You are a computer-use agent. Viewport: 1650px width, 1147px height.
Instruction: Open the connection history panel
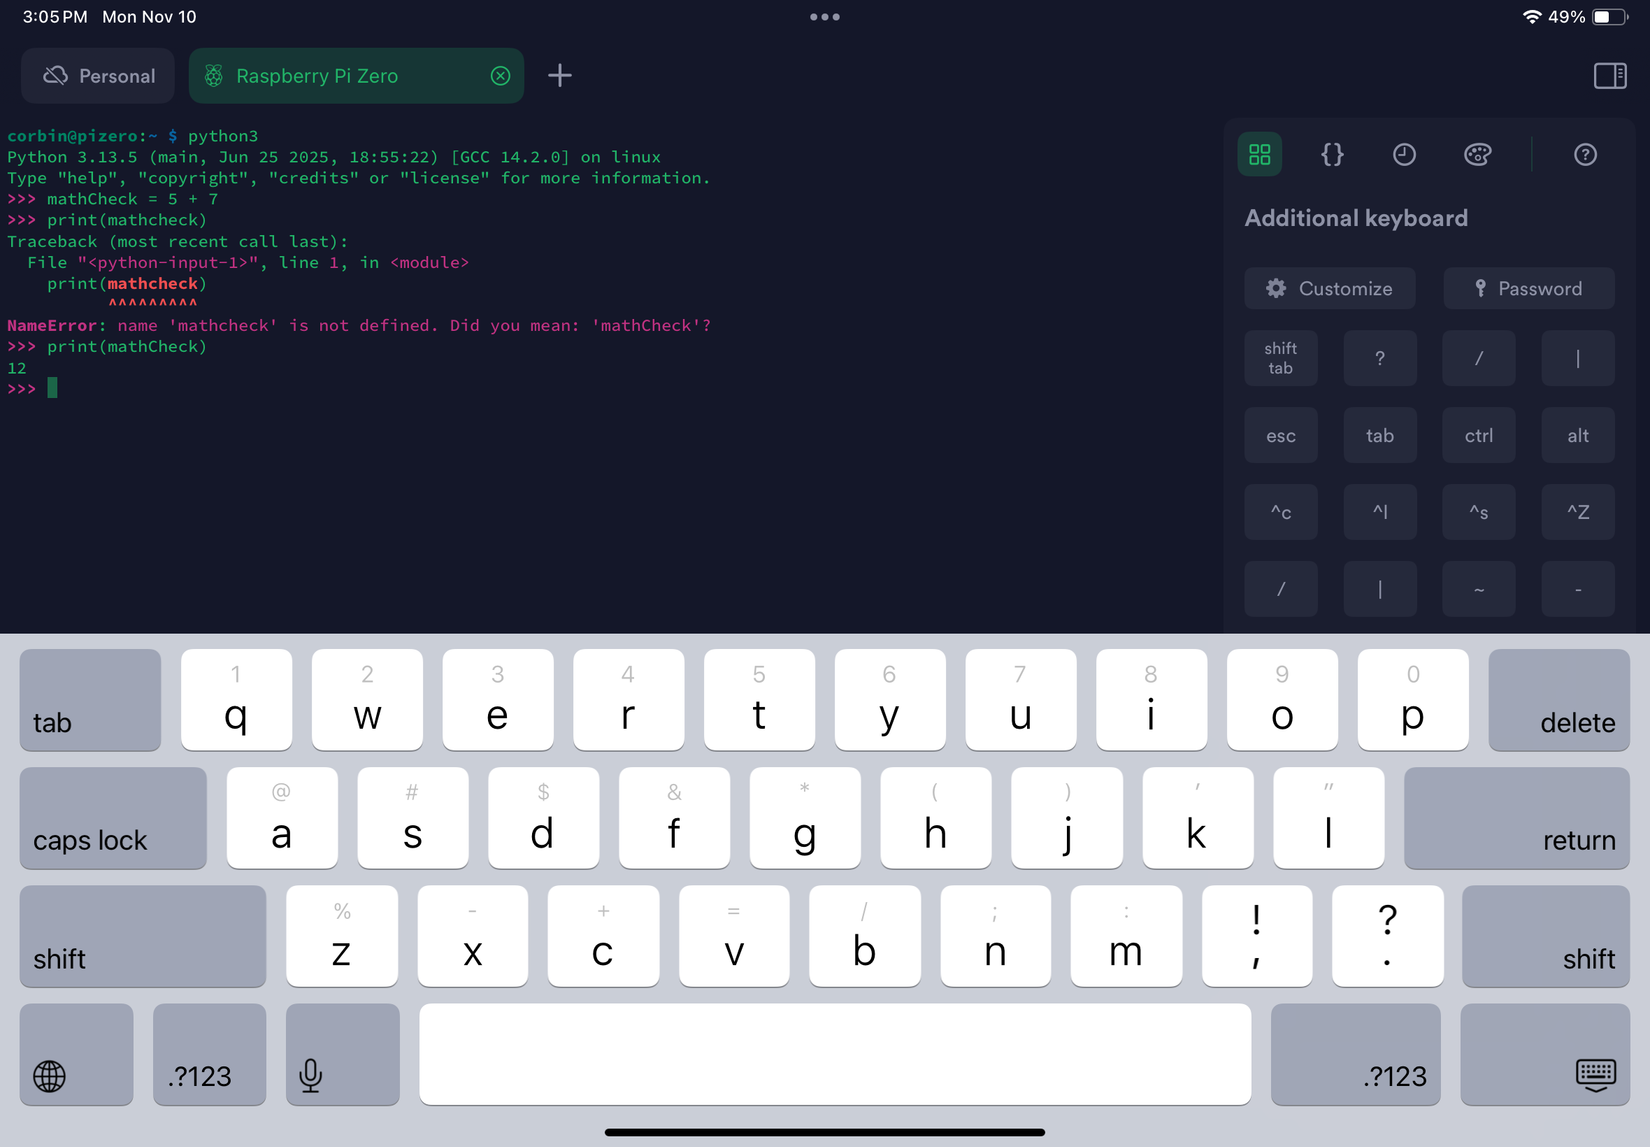(x=1404, y=155)
